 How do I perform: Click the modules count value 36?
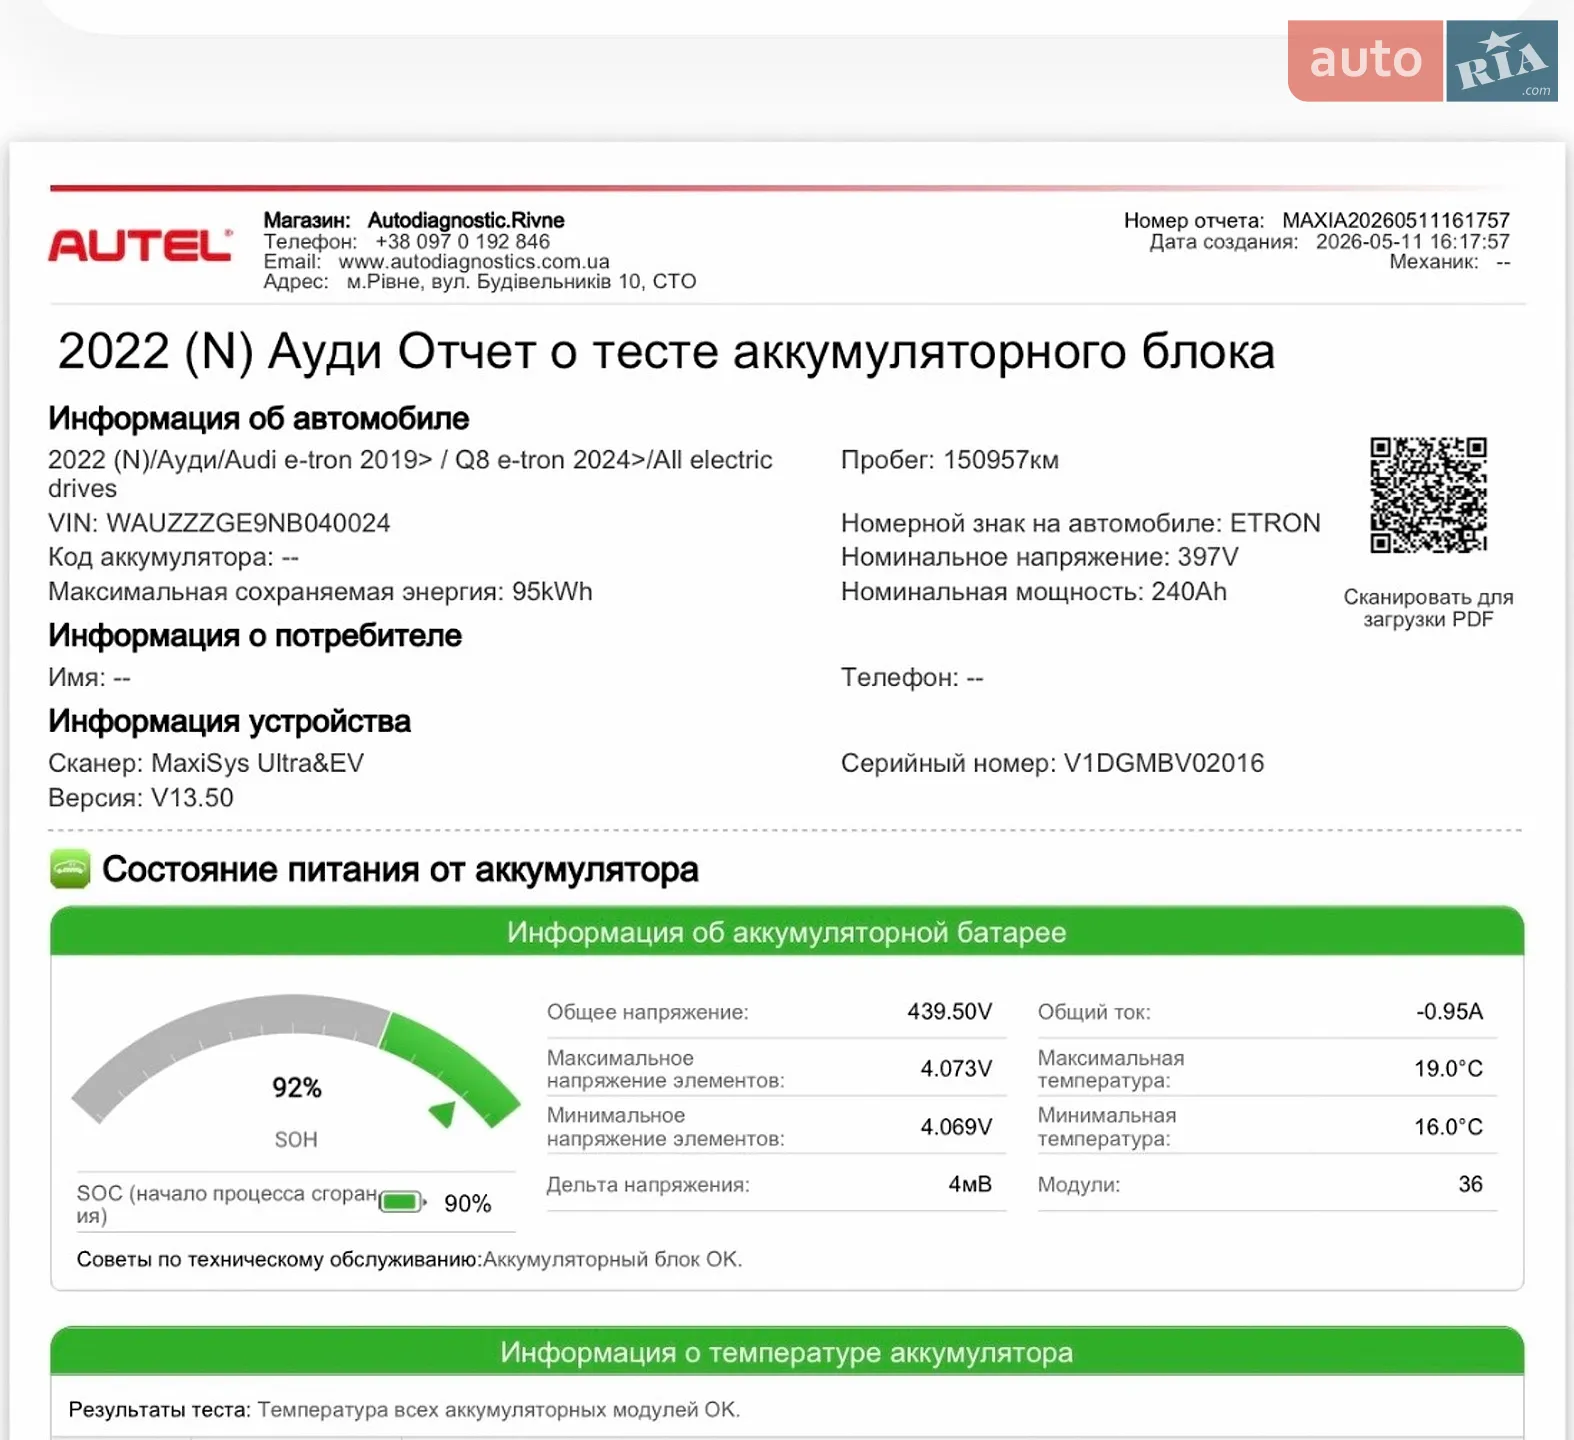[1470, 1184]
